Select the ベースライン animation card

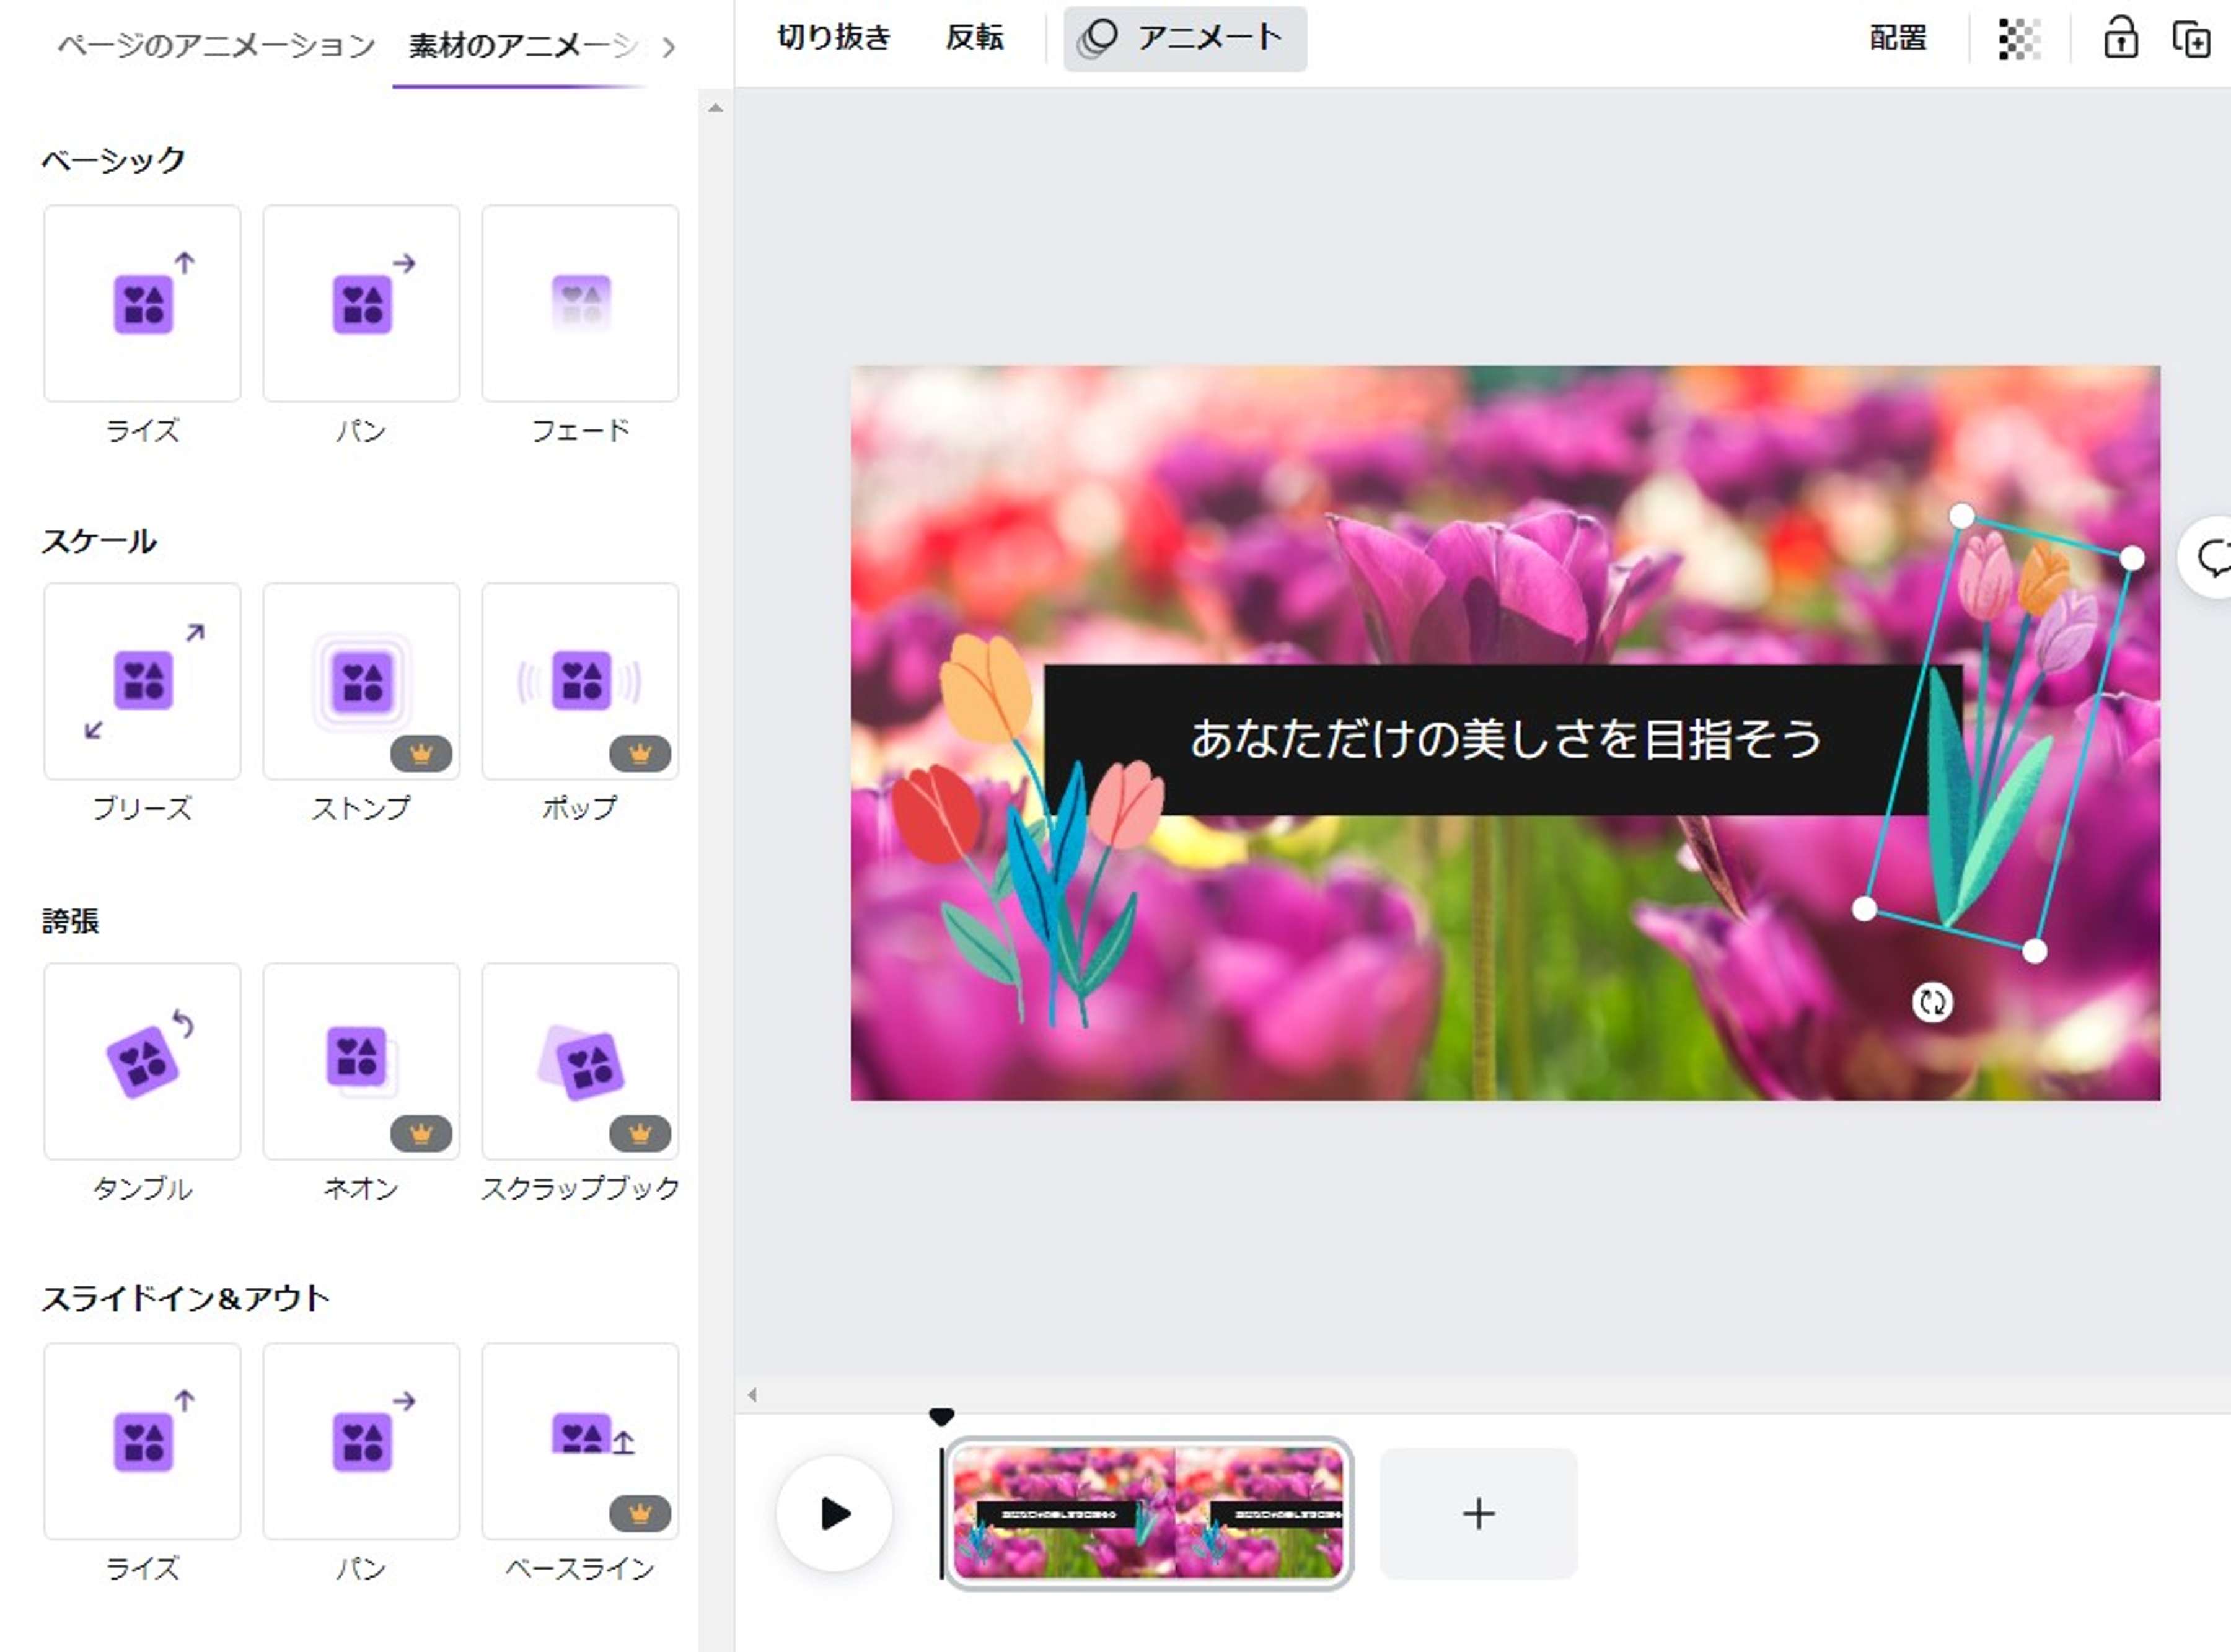tap(580, 1441)
